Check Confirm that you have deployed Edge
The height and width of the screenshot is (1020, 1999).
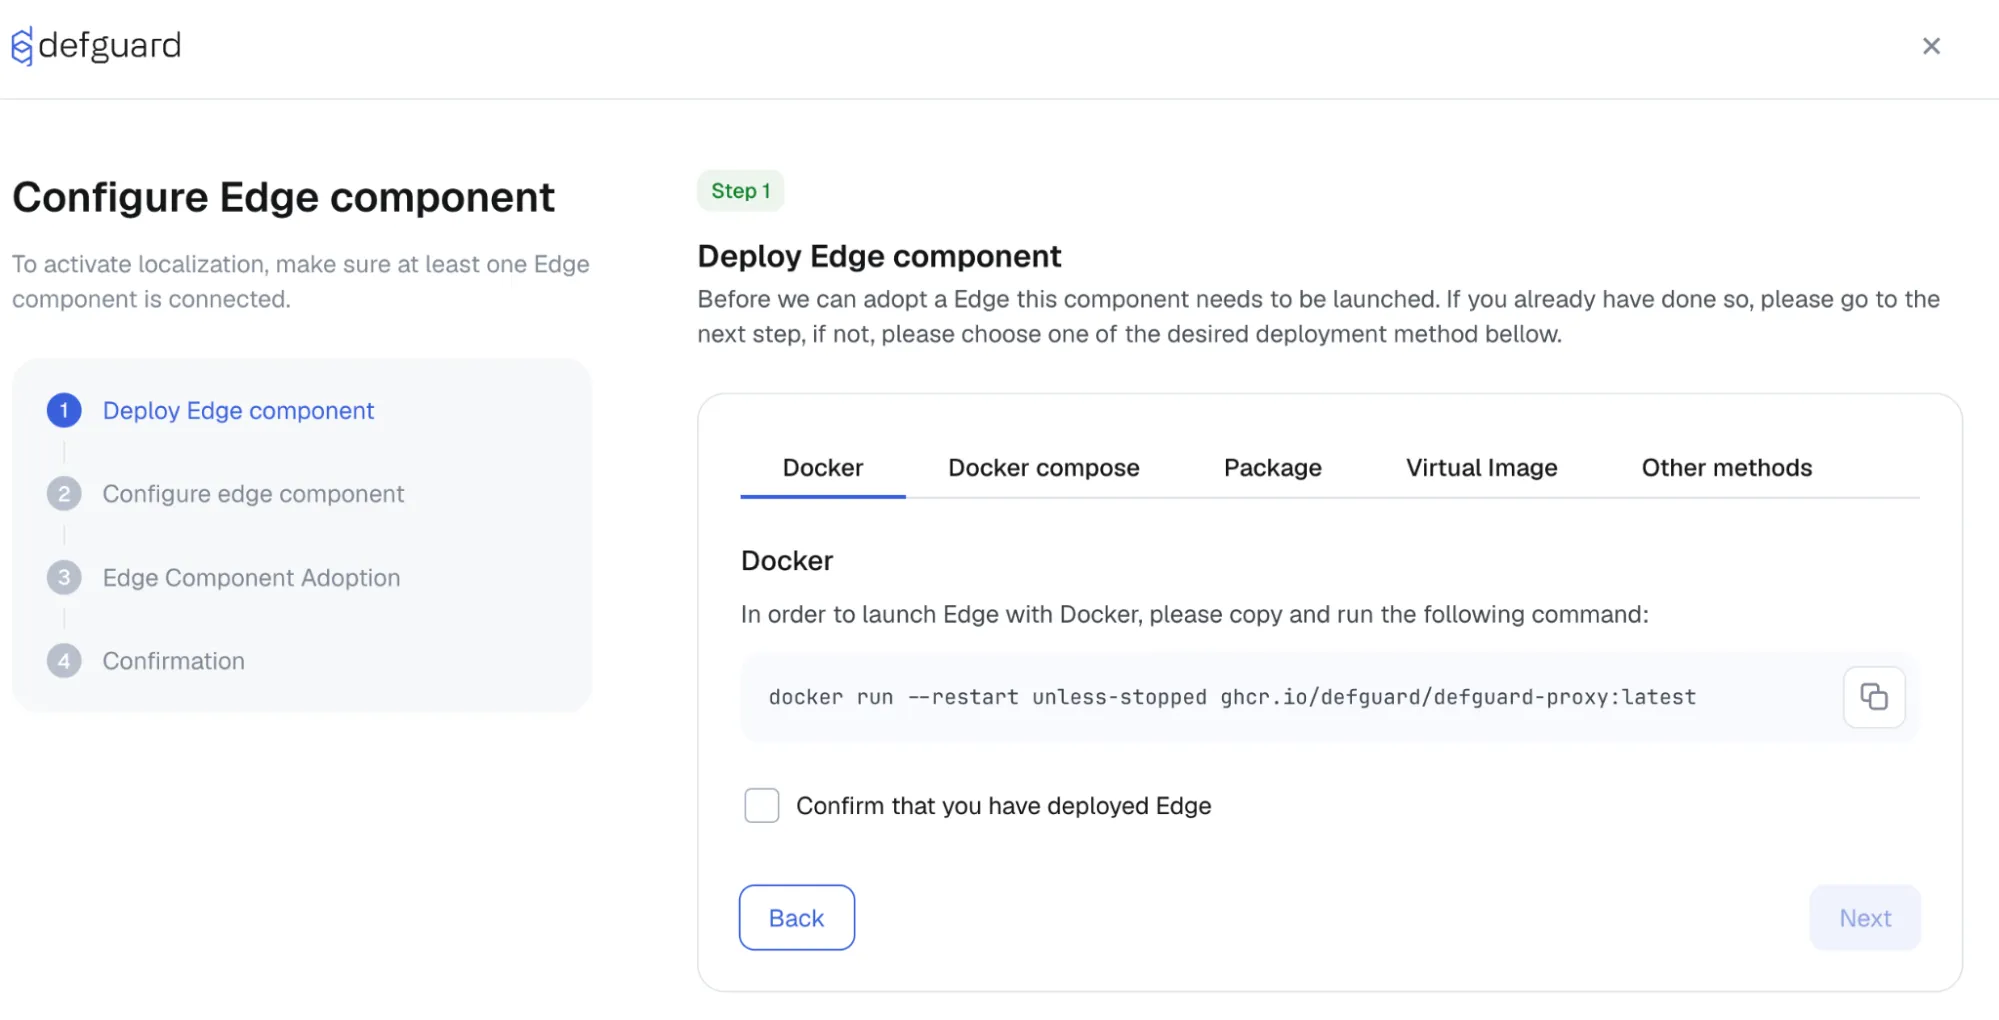tap(761, 805)
